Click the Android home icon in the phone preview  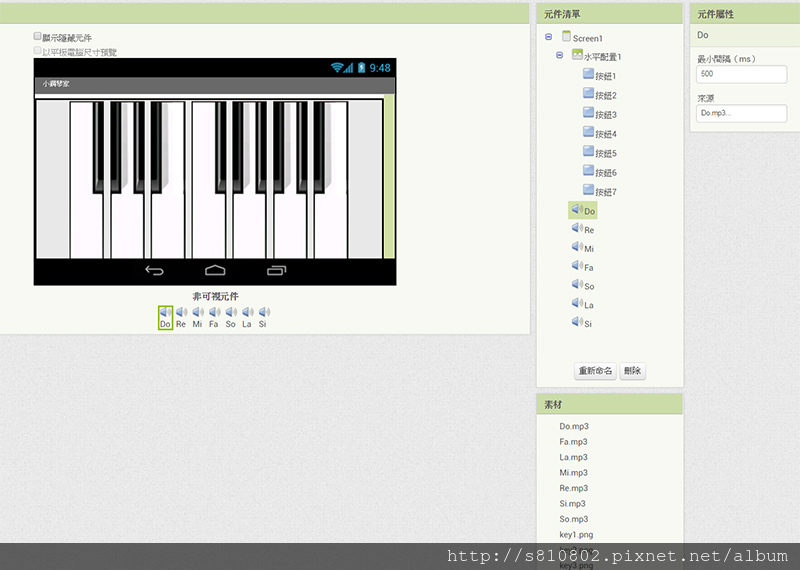(215, 270)
